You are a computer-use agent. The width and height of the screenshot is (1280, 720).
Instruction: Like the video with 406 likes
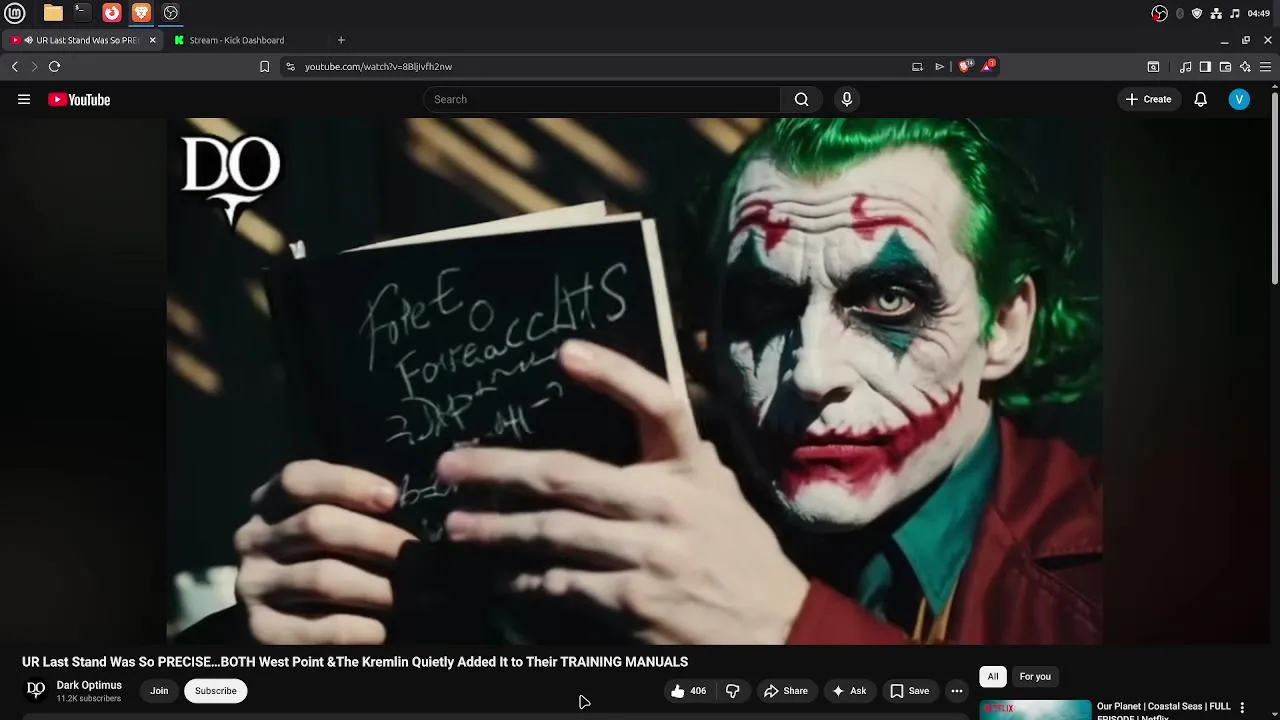(x=688, y=691)
